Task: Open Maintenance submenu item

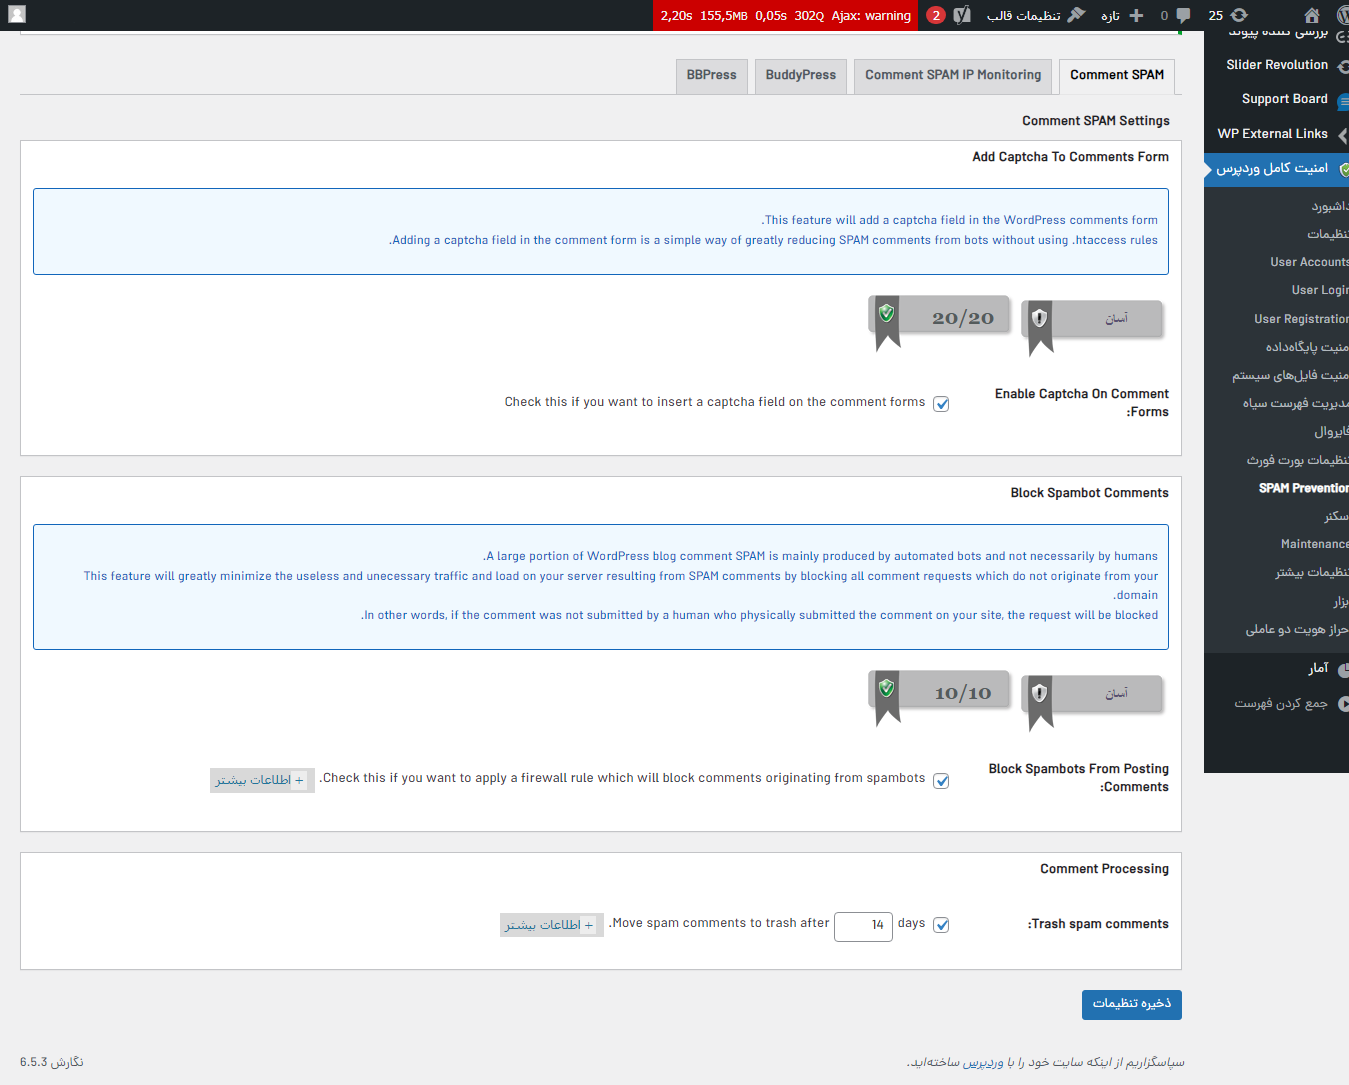Action: 1313,544
